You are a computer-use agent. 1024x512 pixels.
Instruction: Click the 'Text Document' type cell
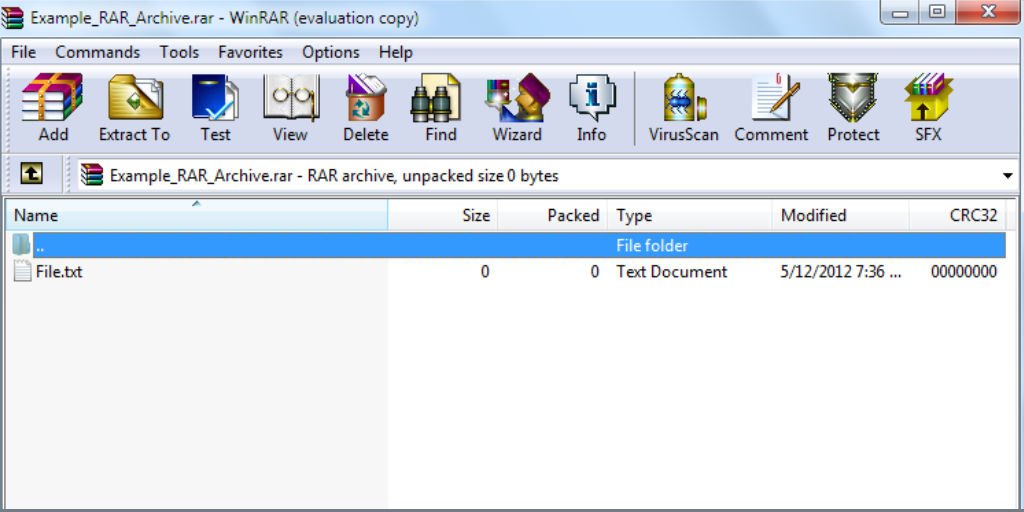click(x=671, y=271)
